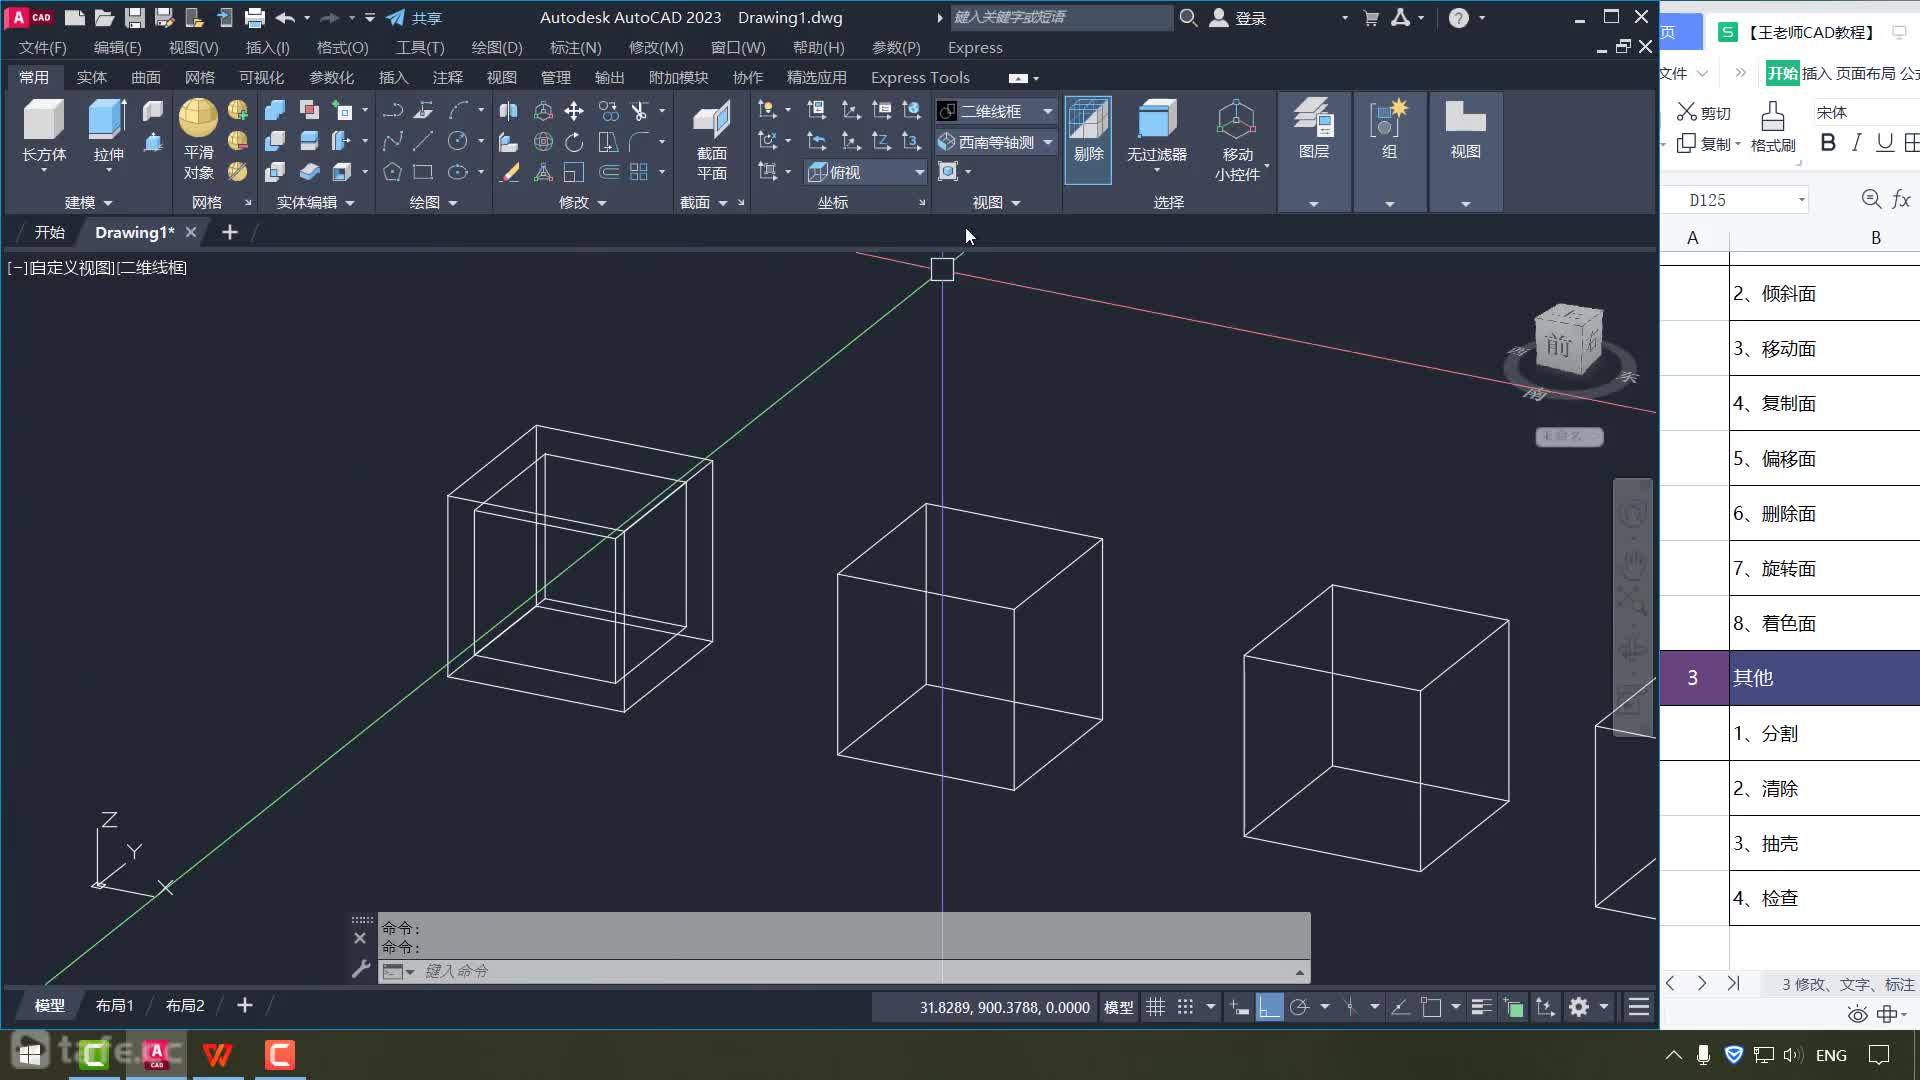This screenshot has height=1080, width=1920.
Task: Click the Plot/Print icon in quick access toolbar
Action: (x=255, y=17)
